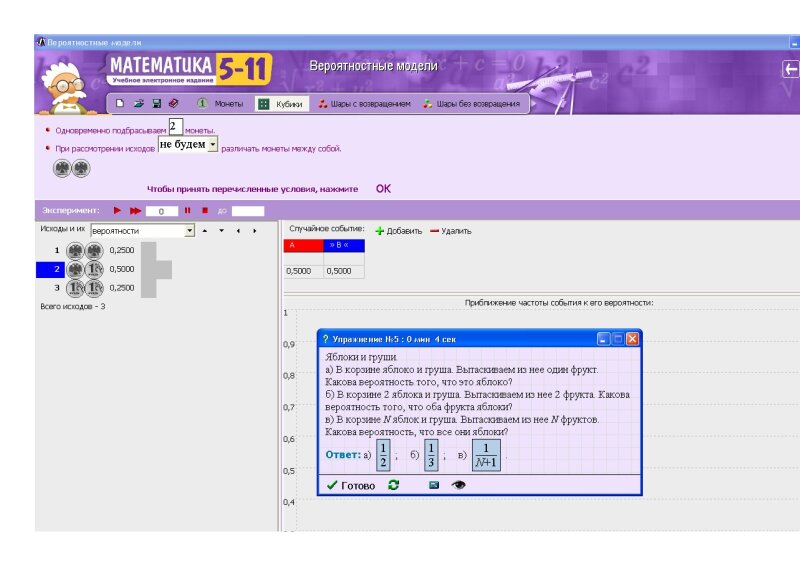Switch to the Кубики tab
This screenshot has width=800, height=566.
click(x=280, y=103)
